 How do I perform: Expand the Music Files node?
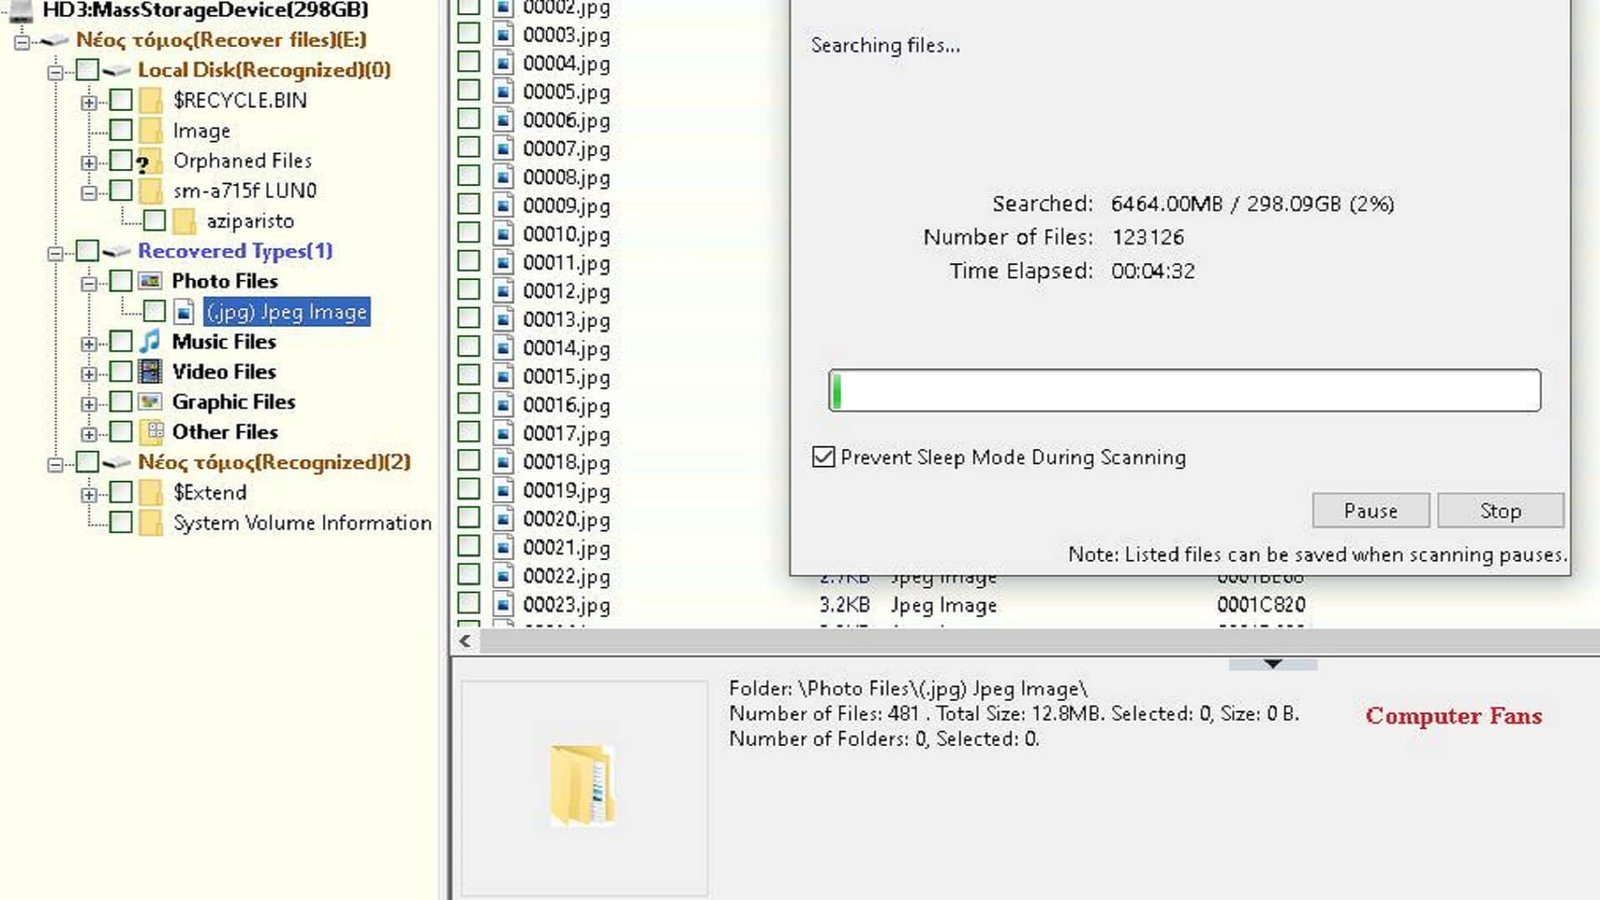(x=89, y=343)
